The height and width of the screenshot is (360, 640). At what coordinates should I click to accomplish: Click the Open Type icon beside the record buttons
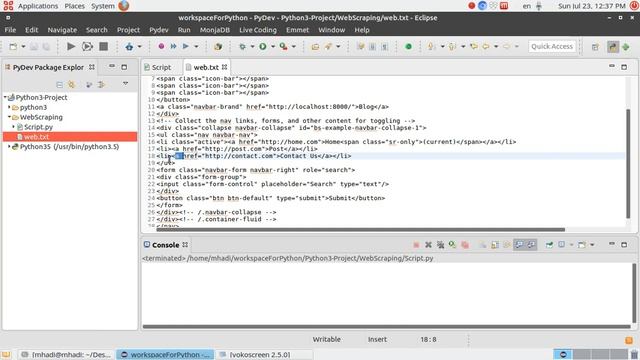218,47
